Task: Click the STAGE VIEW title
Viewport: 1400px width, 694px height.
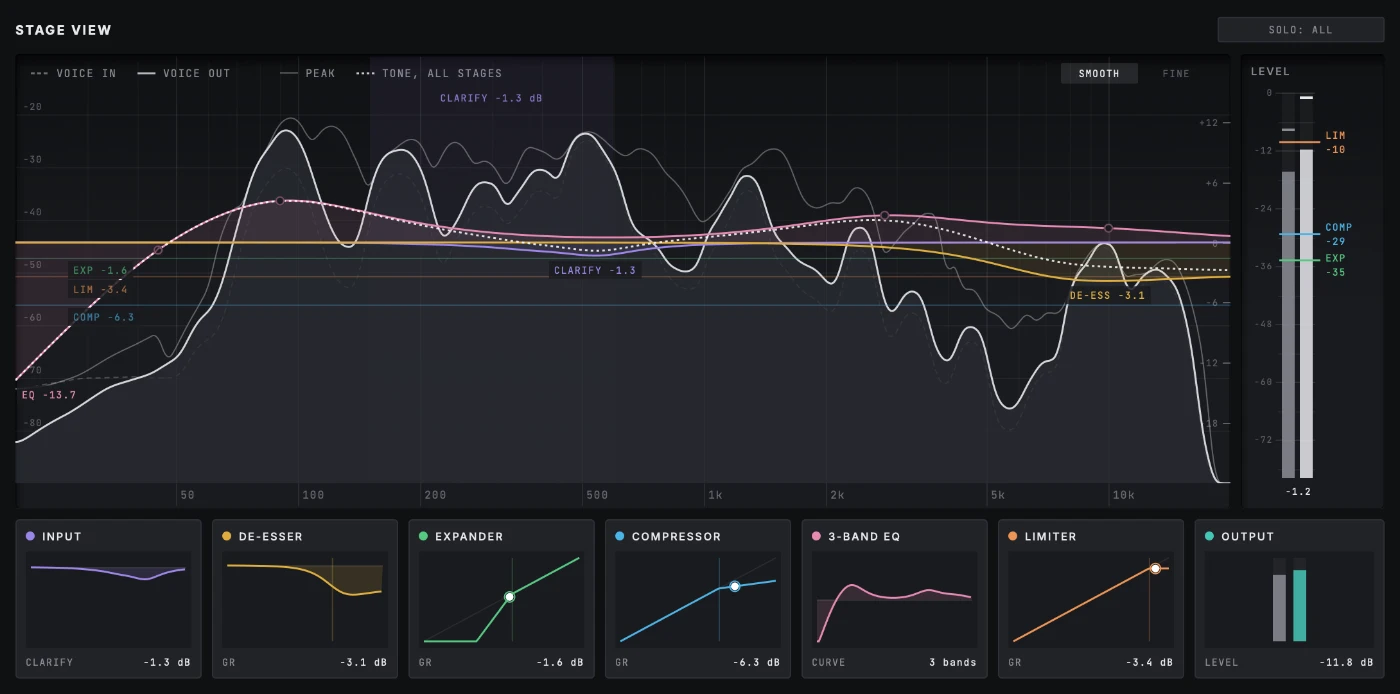Action: pos(63,30)
